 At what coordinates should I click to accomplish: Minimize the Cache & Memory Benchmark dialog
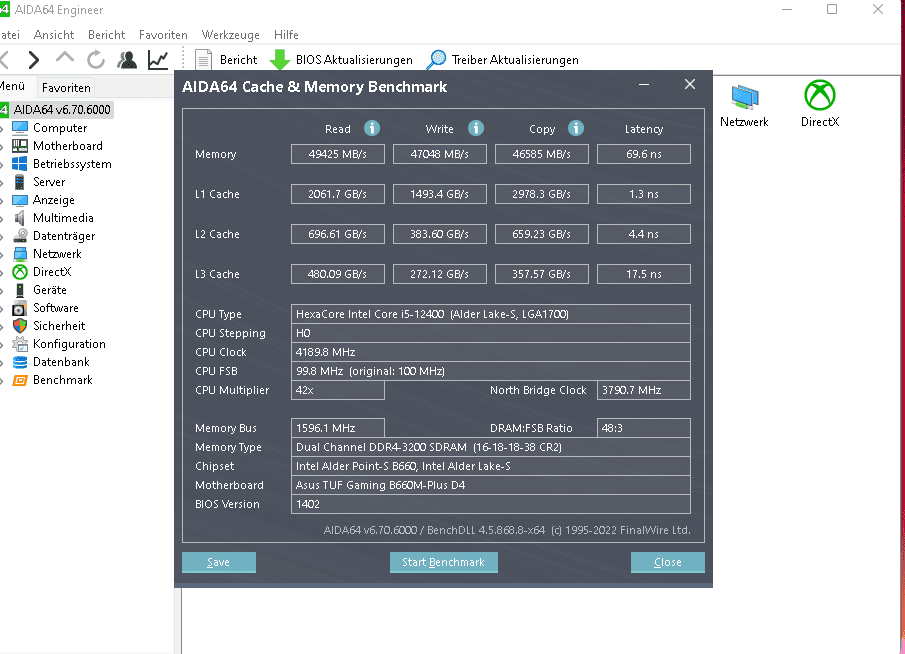coord(644,84)
